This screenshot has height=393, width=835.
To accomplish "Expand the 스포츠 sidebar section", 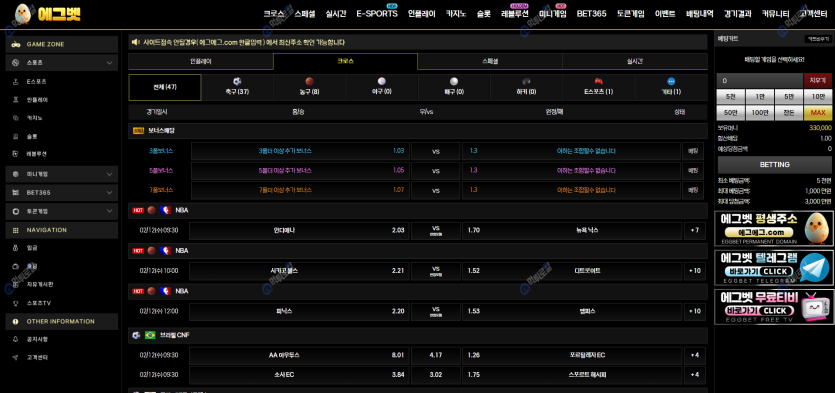I will point(62,63).
